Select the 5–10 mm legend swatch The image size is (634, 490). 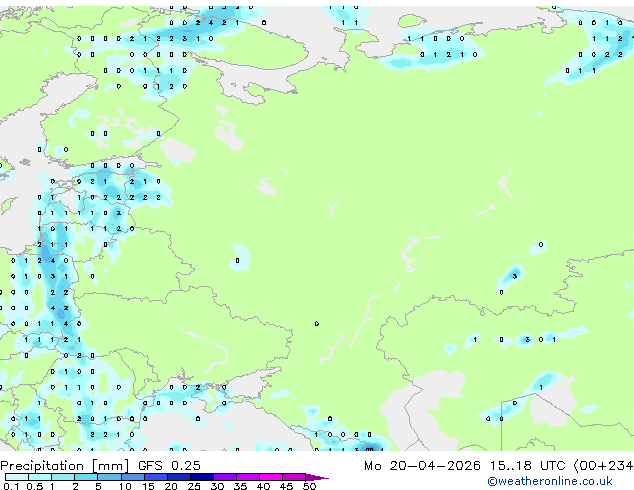pyautogui.click(x=109, y=477)
